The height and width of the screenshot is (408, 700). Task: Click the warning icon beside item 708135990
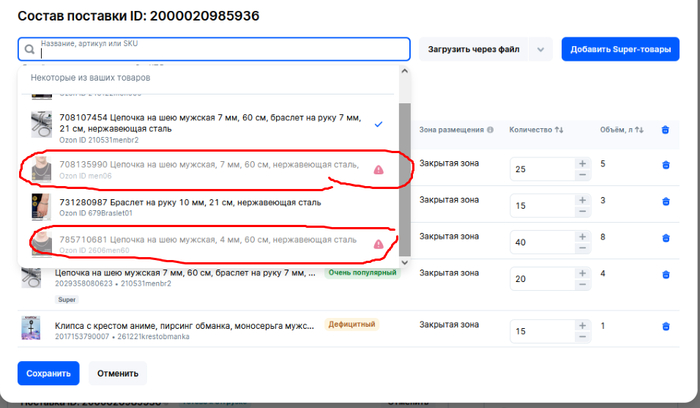378,170
